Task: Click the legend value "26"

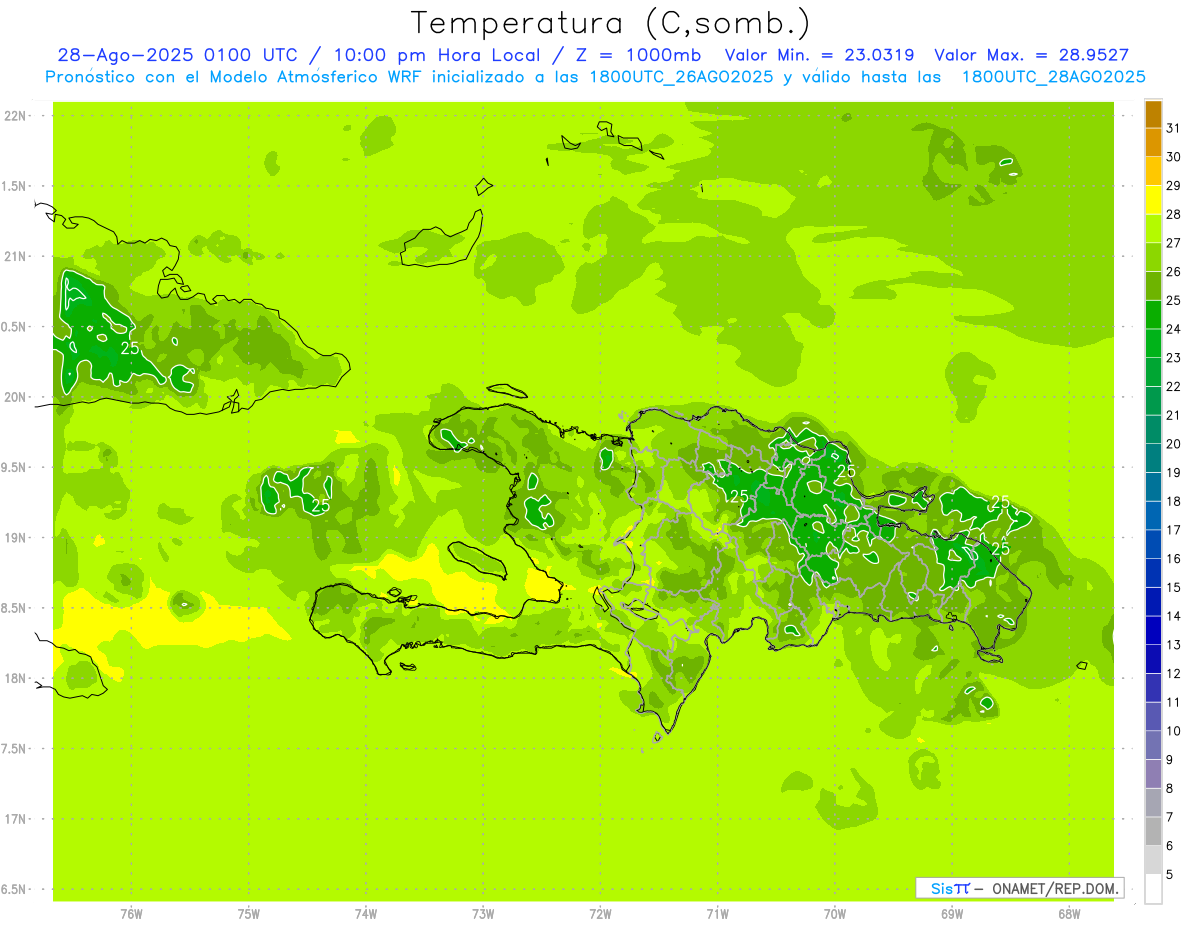Action: [x=1173, y=272]
